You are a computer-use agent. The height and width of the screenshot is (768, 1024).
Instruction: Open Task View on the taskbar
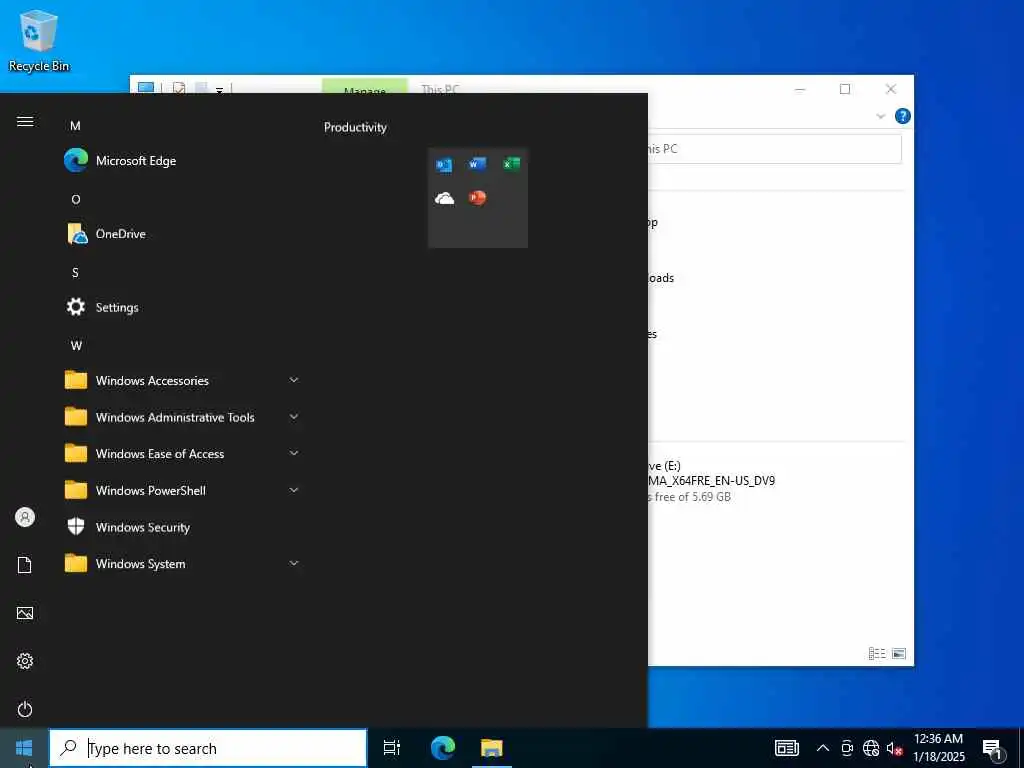(x=392, y=748)
